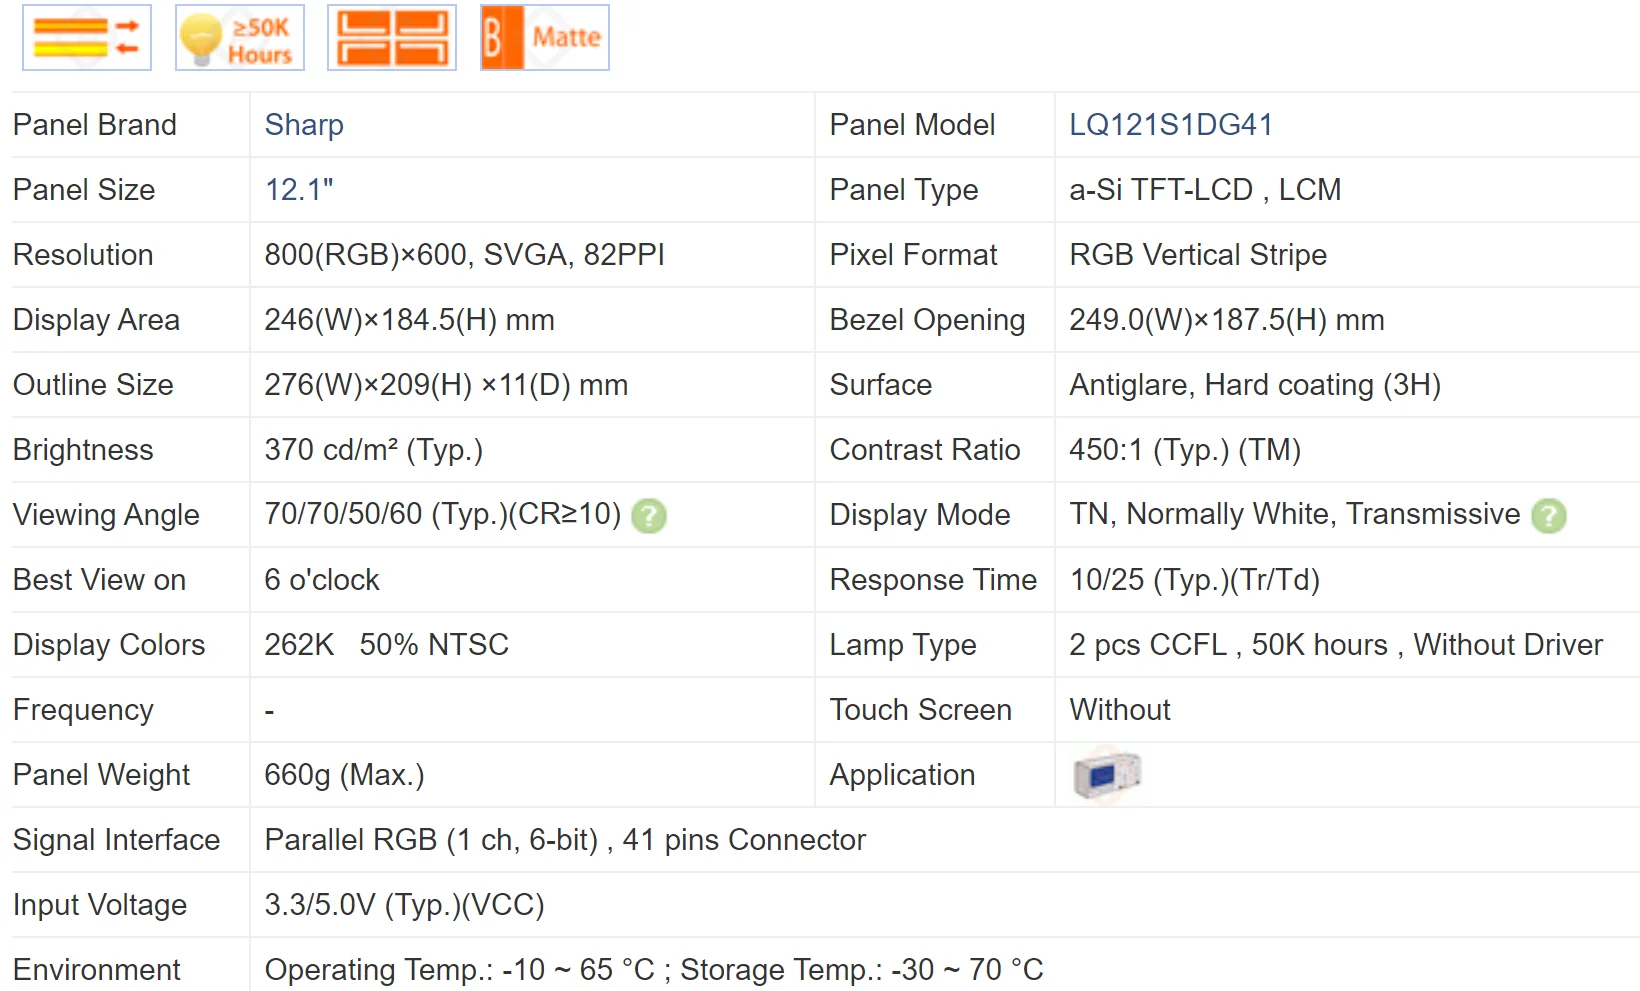Open the Sharp panel brand link
Screen dimensions: 1640x991
click(x=304, y=125)
